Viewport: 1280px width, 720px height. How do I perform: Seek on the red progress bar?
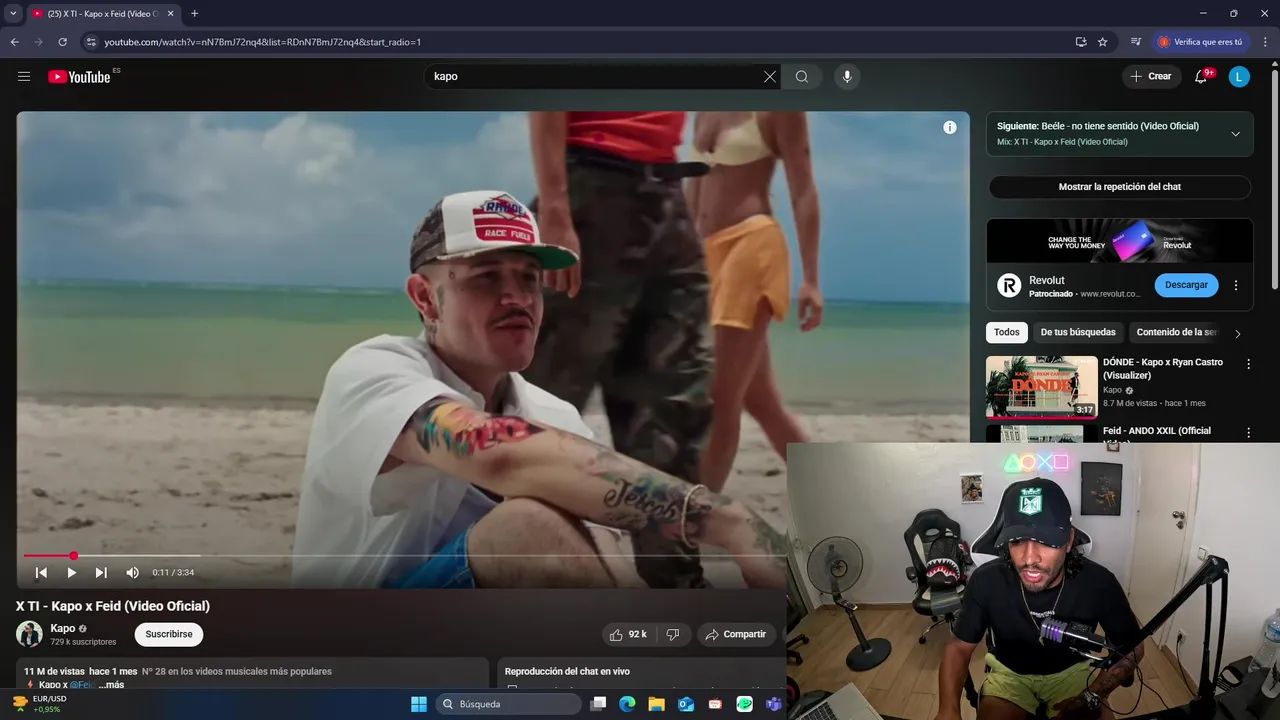[x=404, y=556]
